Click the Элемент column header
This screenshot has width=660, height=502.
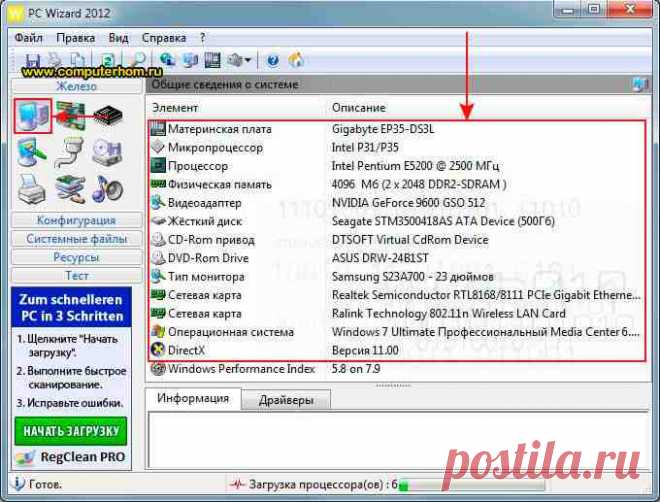(x=175, y=108)
